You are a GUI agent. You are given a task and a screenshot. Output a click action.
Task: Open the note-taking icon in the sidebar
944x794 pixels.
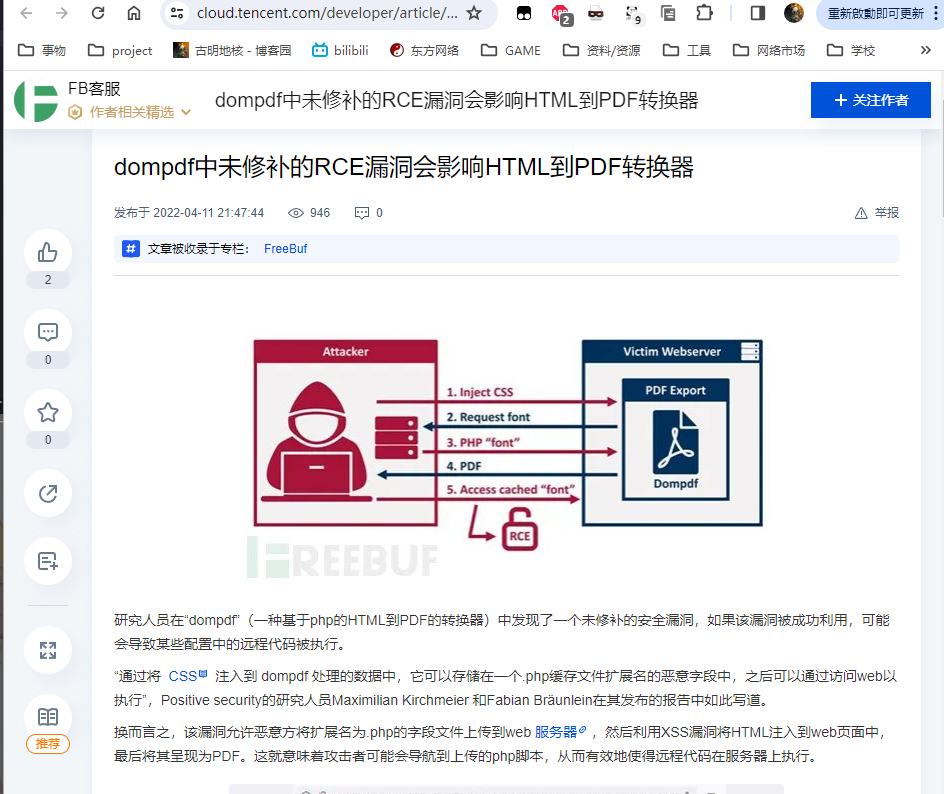point(47,561)
